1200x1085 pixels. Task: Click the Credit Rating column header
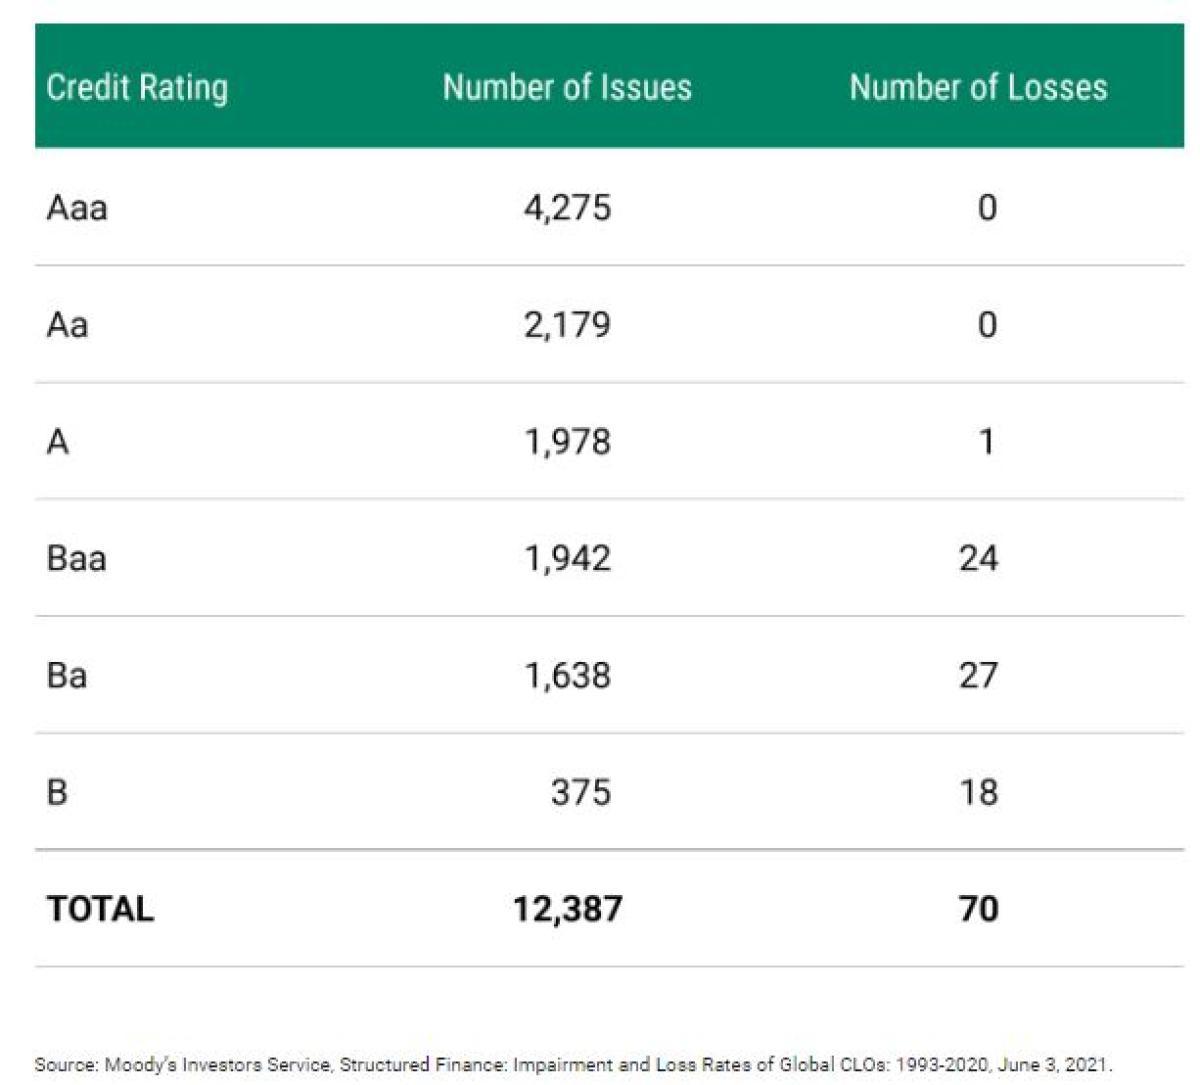point(137,88)
